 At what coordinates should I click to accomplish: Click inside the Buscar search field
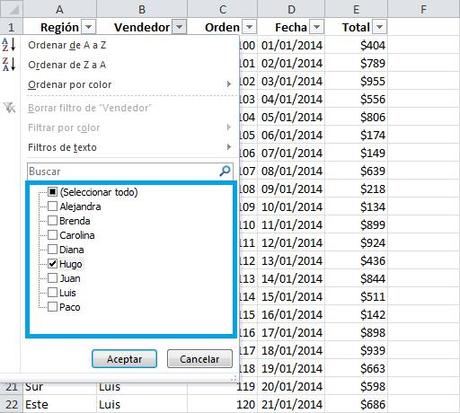click(123, 171)
